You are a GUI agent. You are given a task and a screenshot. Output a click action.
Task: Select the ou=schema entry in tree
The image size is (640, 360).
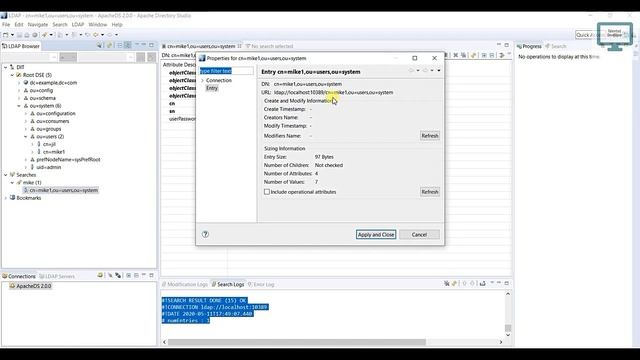pos(42,98)
